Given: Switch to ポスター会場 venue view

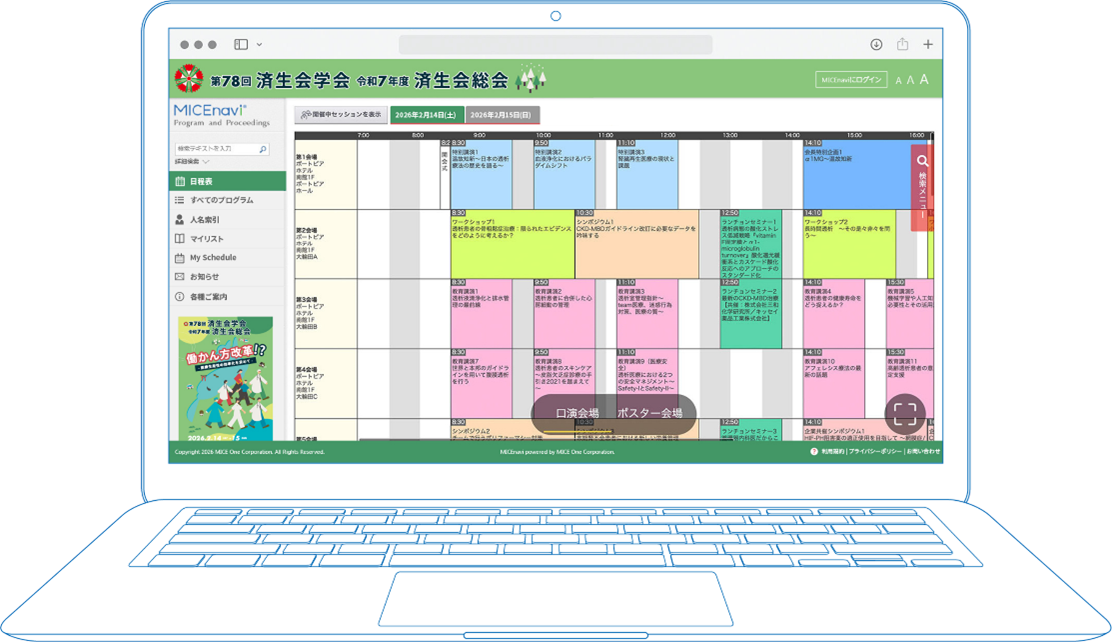Looking at the screenshot, I should [x=650, y=413].
